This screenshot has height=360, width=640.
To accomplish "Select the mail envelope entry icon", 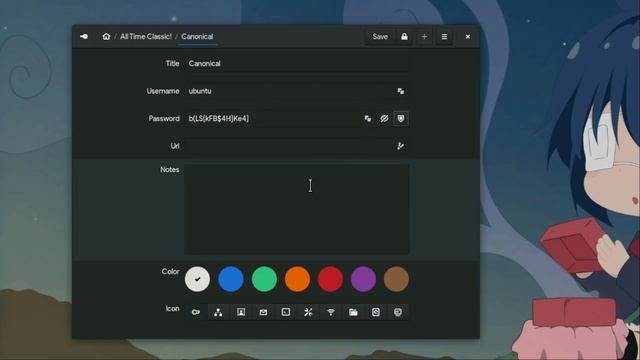I will coord(263,312).
